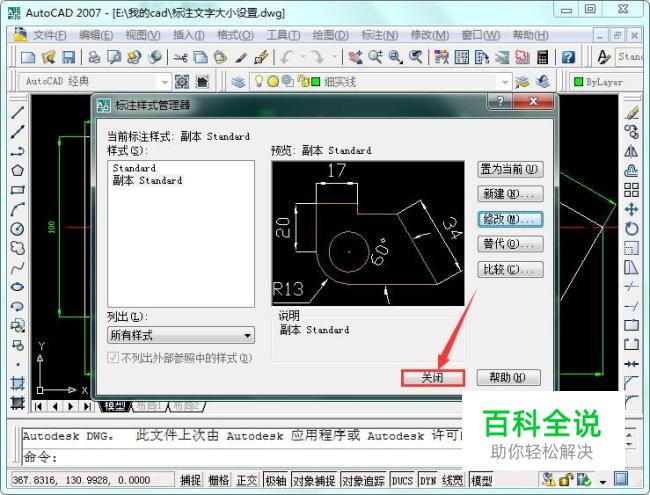
Task: Expand the undo history arrow
Action: tap(303, 57)
